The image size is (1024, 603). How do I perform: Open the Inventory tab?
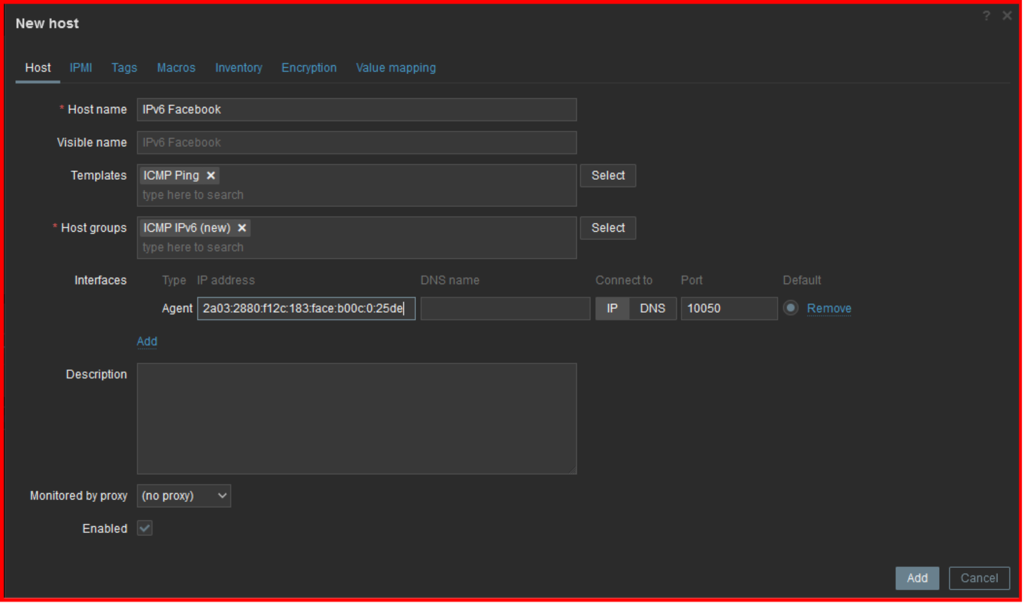click(x=238, y=68)
